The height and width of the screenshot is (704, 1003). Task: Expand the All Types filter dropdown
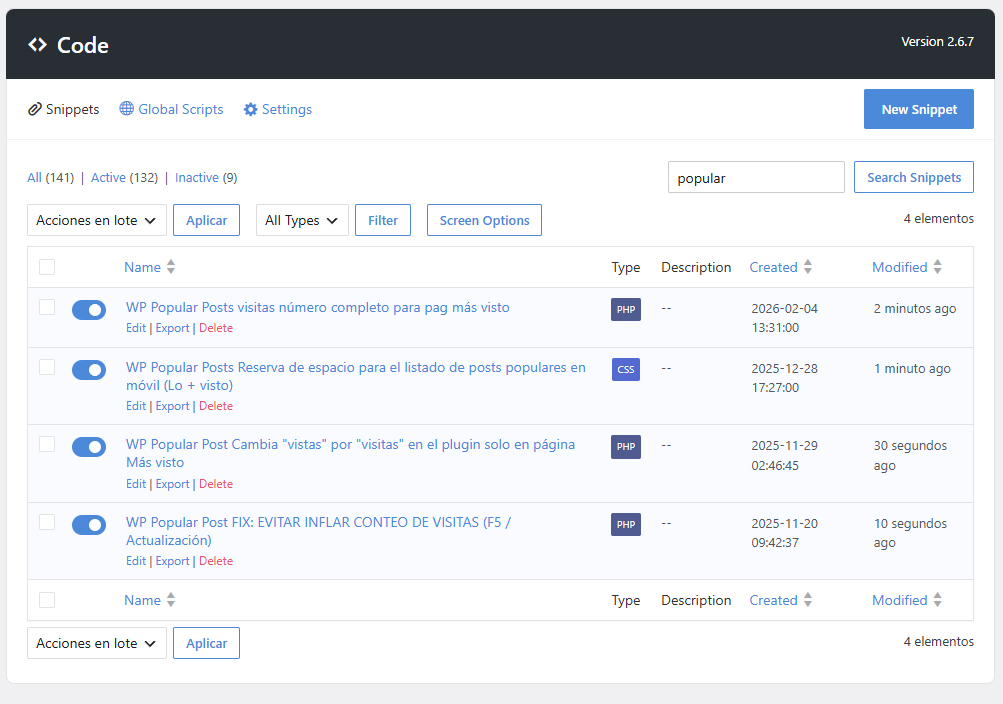click(x=302, y=220)
